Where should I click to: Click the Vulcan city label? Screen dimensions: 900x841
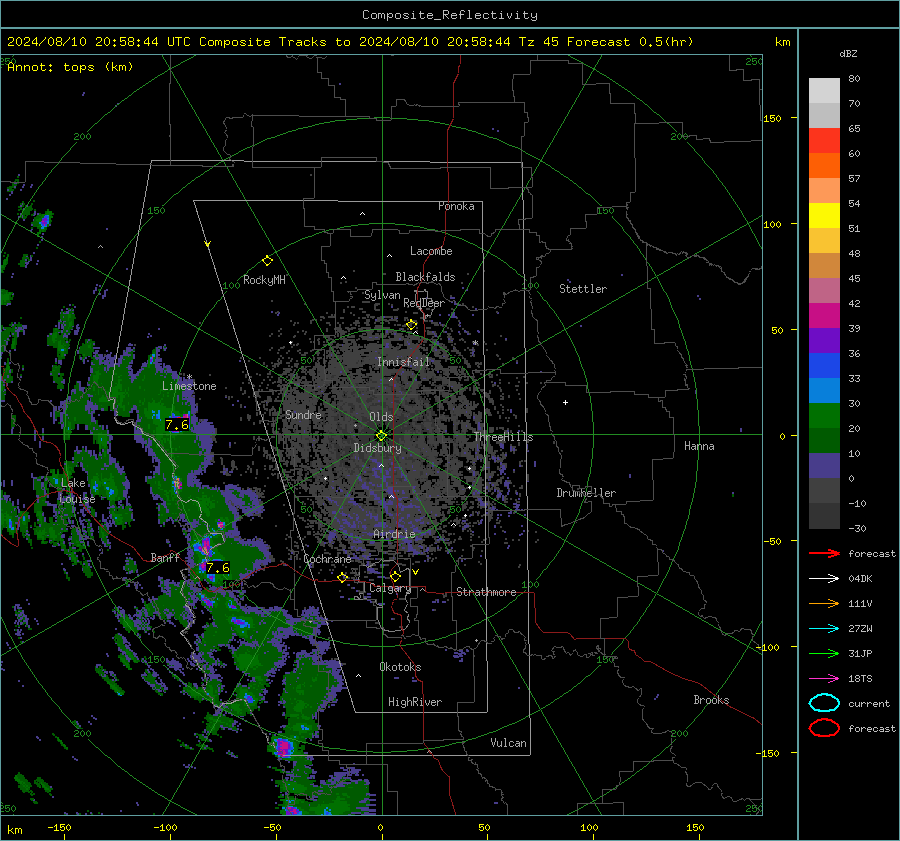point(509,743)
